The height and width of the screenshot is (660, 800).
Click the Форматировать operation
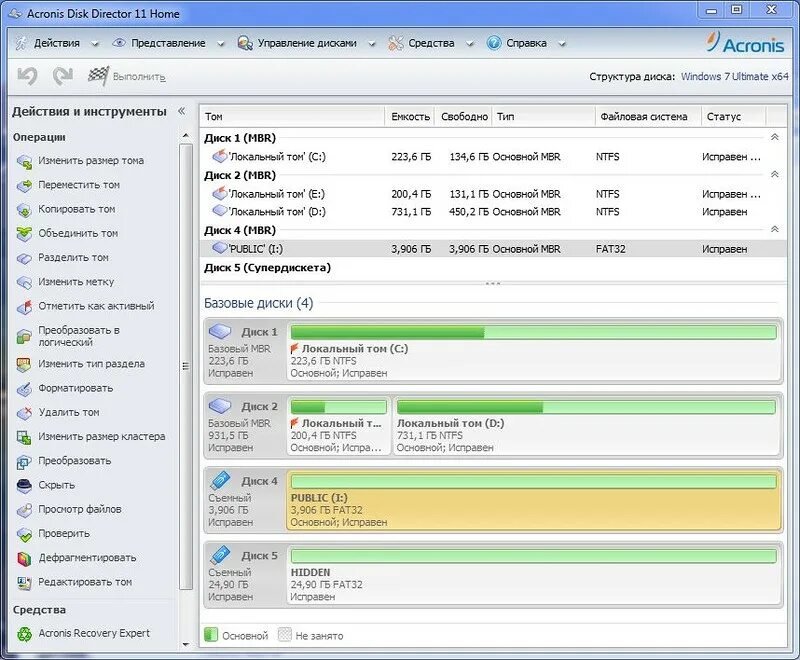tap(76, 388)
